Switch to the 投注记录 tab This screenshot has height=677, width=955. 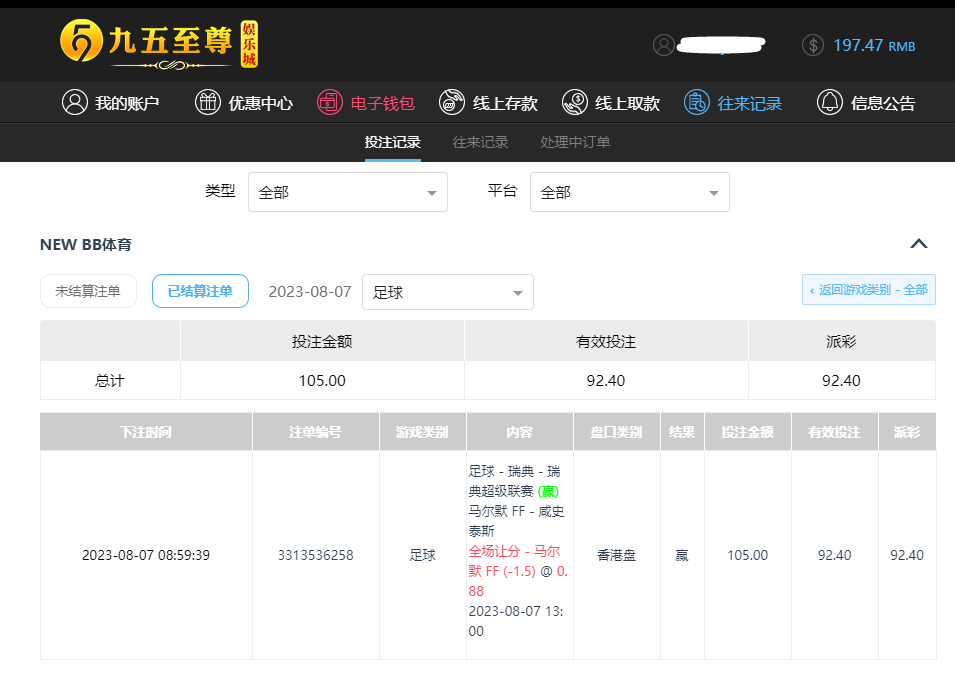[392, 142]
